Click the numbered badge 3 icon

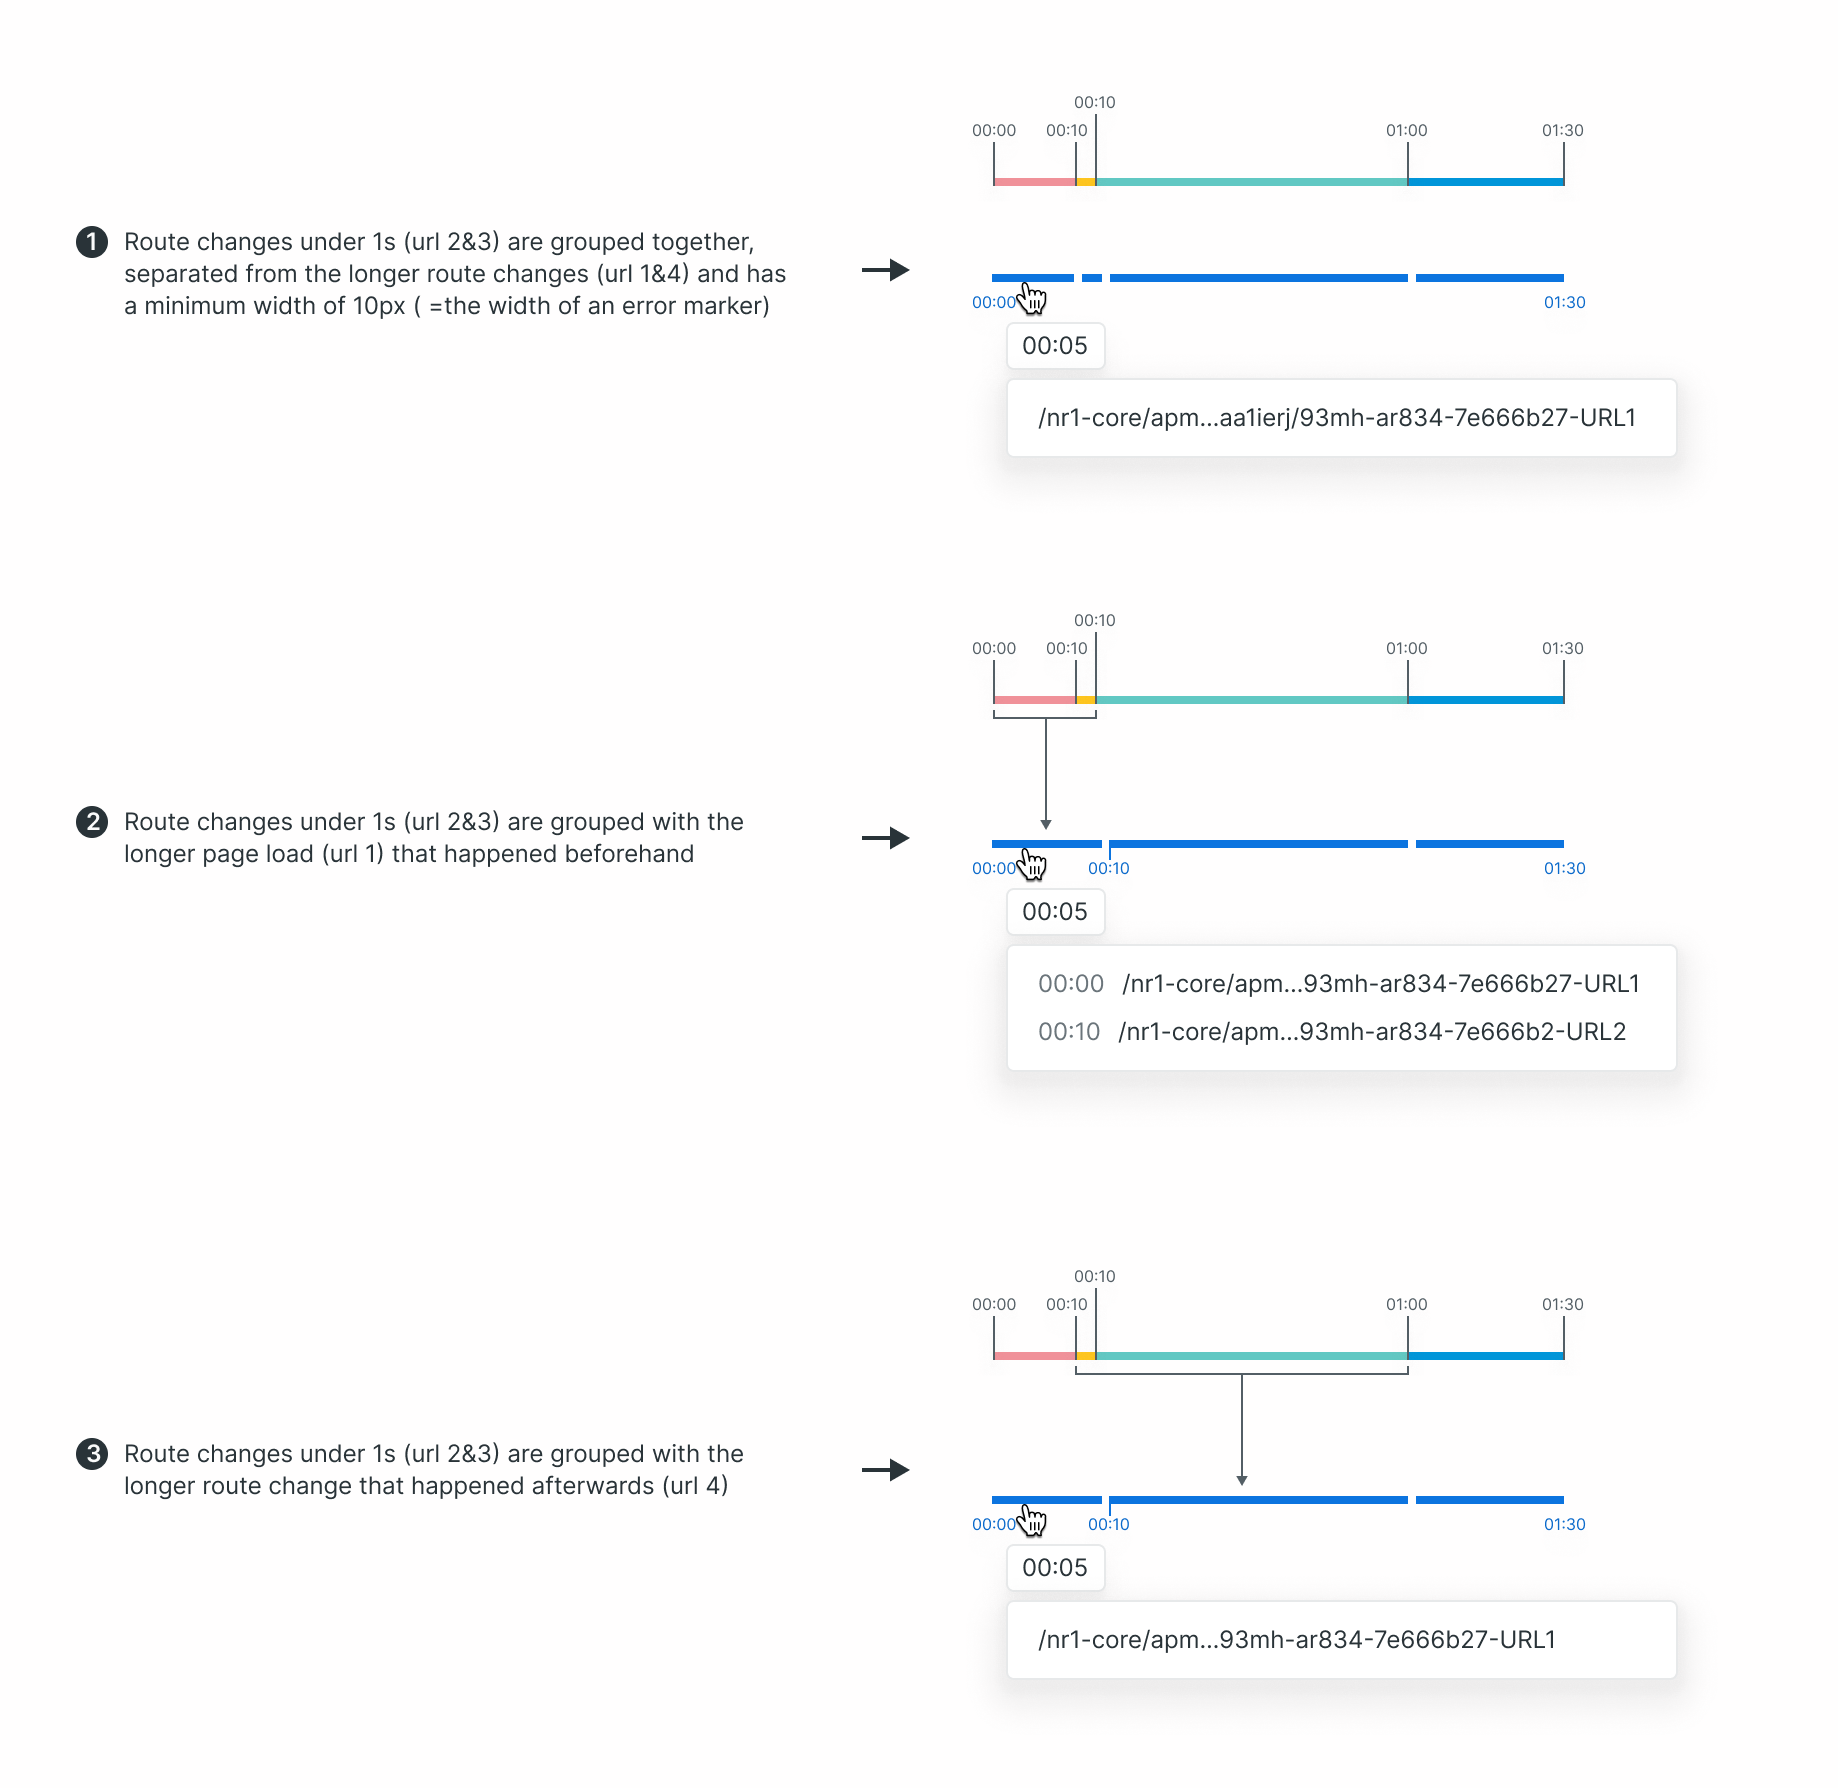pos(92,1454)
